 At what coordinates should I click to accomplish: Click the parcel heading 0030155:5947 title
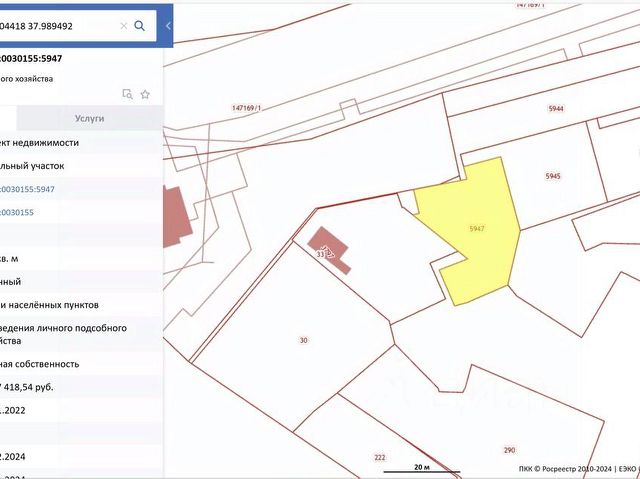(x=31, y=58)
